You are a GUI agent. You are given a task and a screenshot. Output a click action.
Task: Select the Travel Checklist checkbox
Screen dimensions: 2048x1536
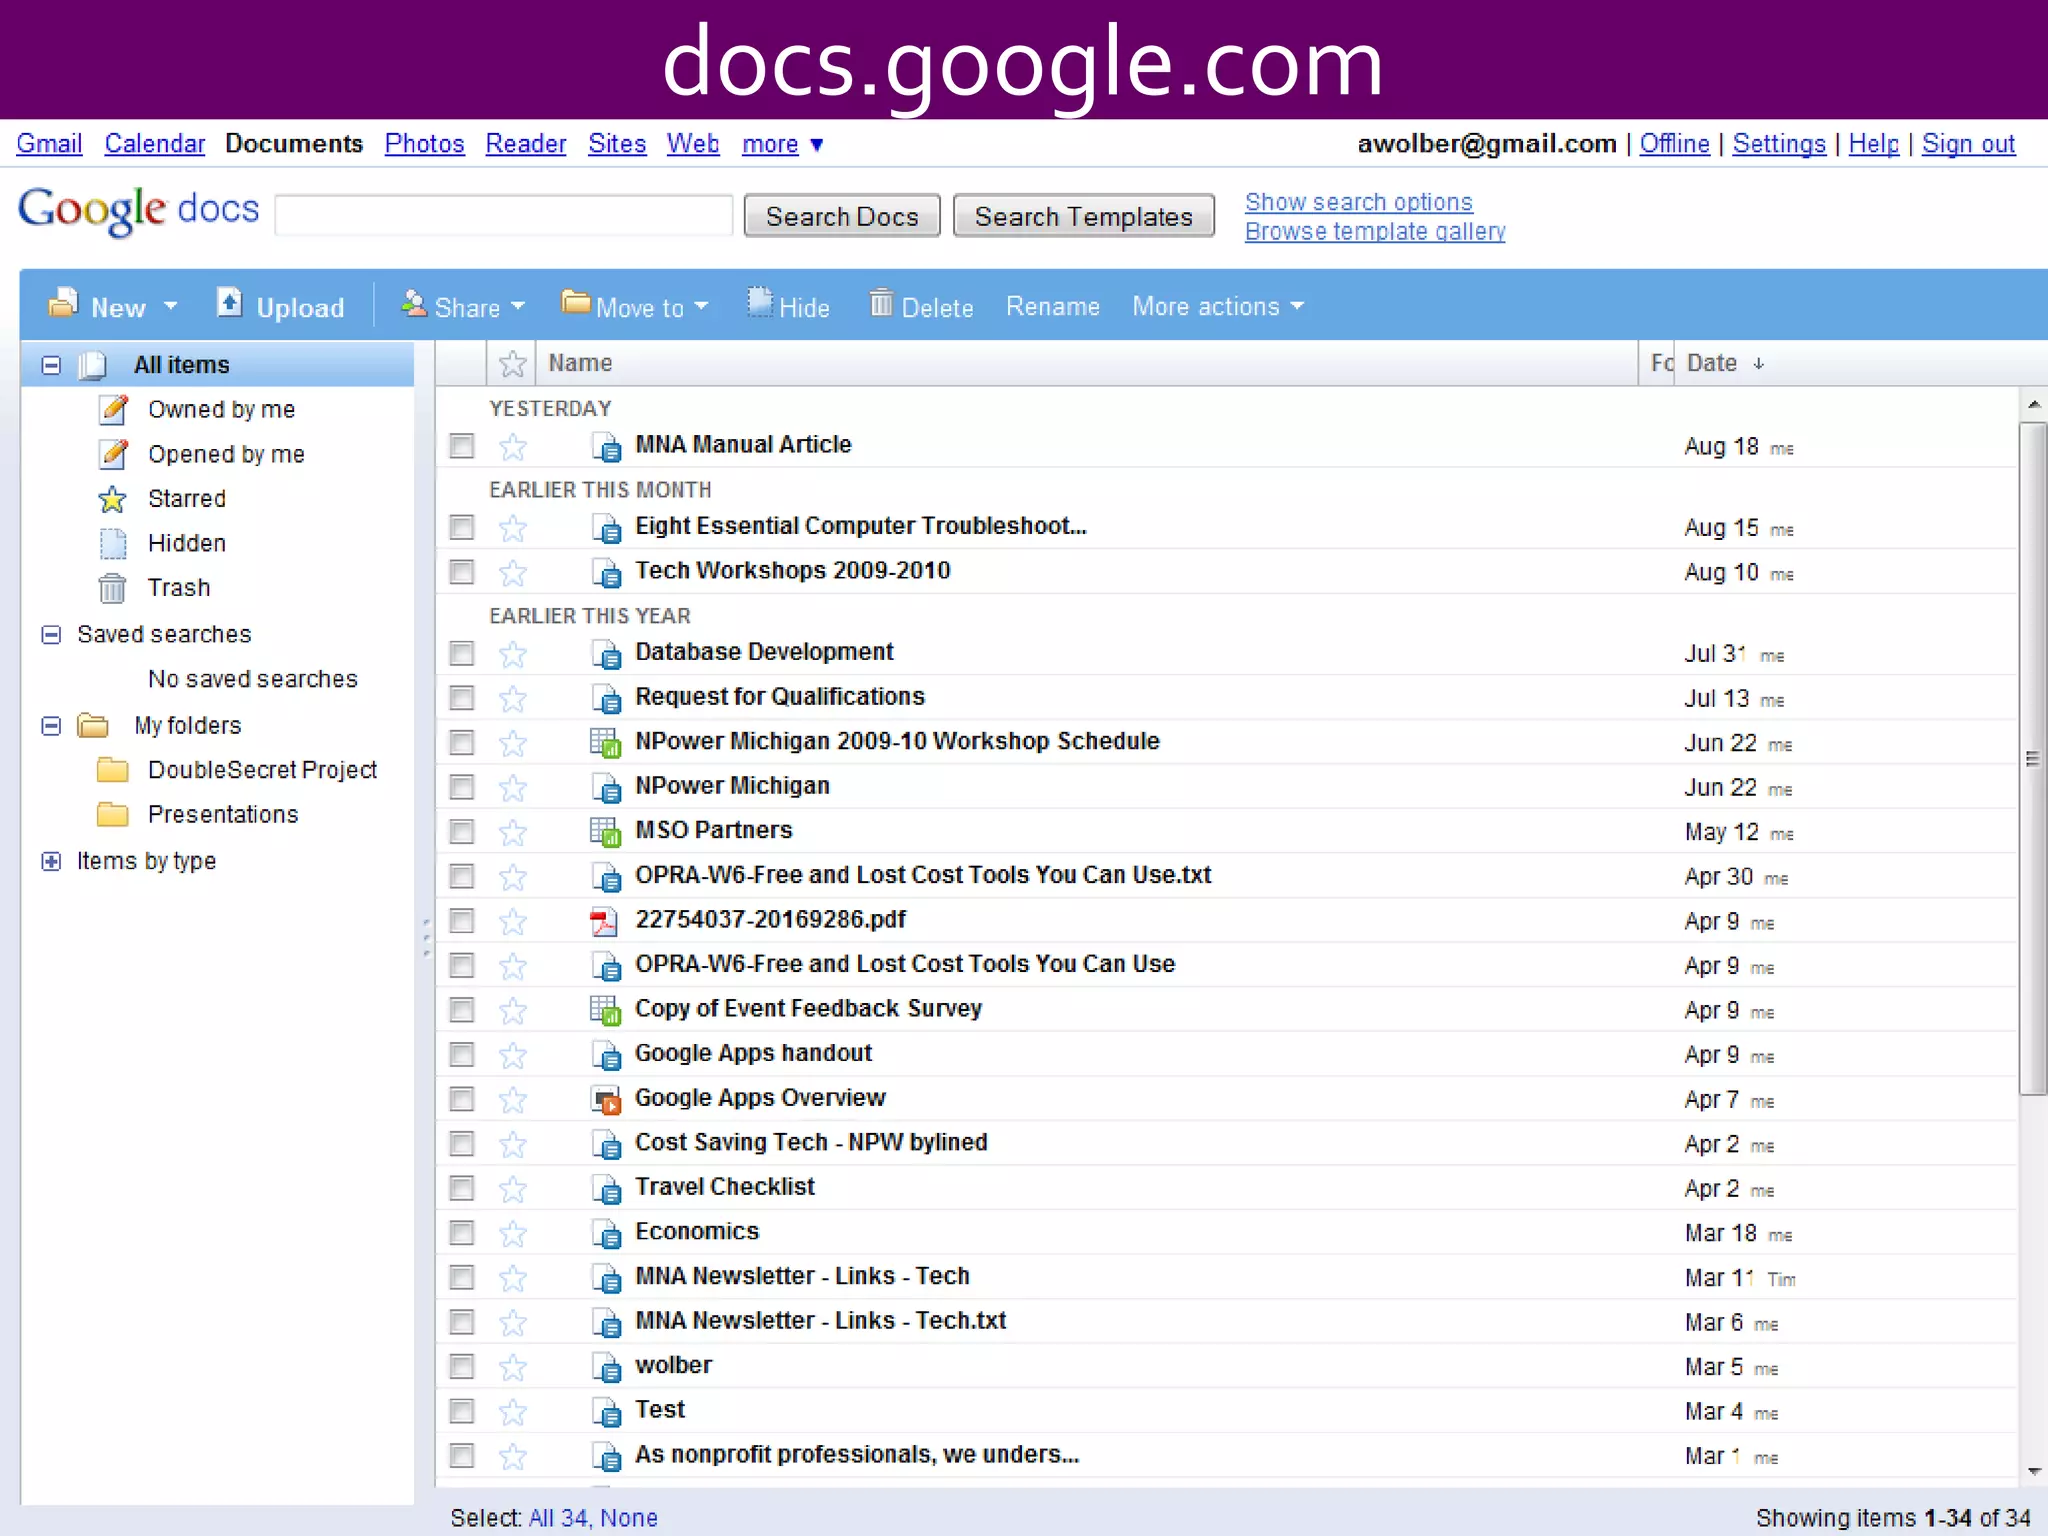[461, 1188]
